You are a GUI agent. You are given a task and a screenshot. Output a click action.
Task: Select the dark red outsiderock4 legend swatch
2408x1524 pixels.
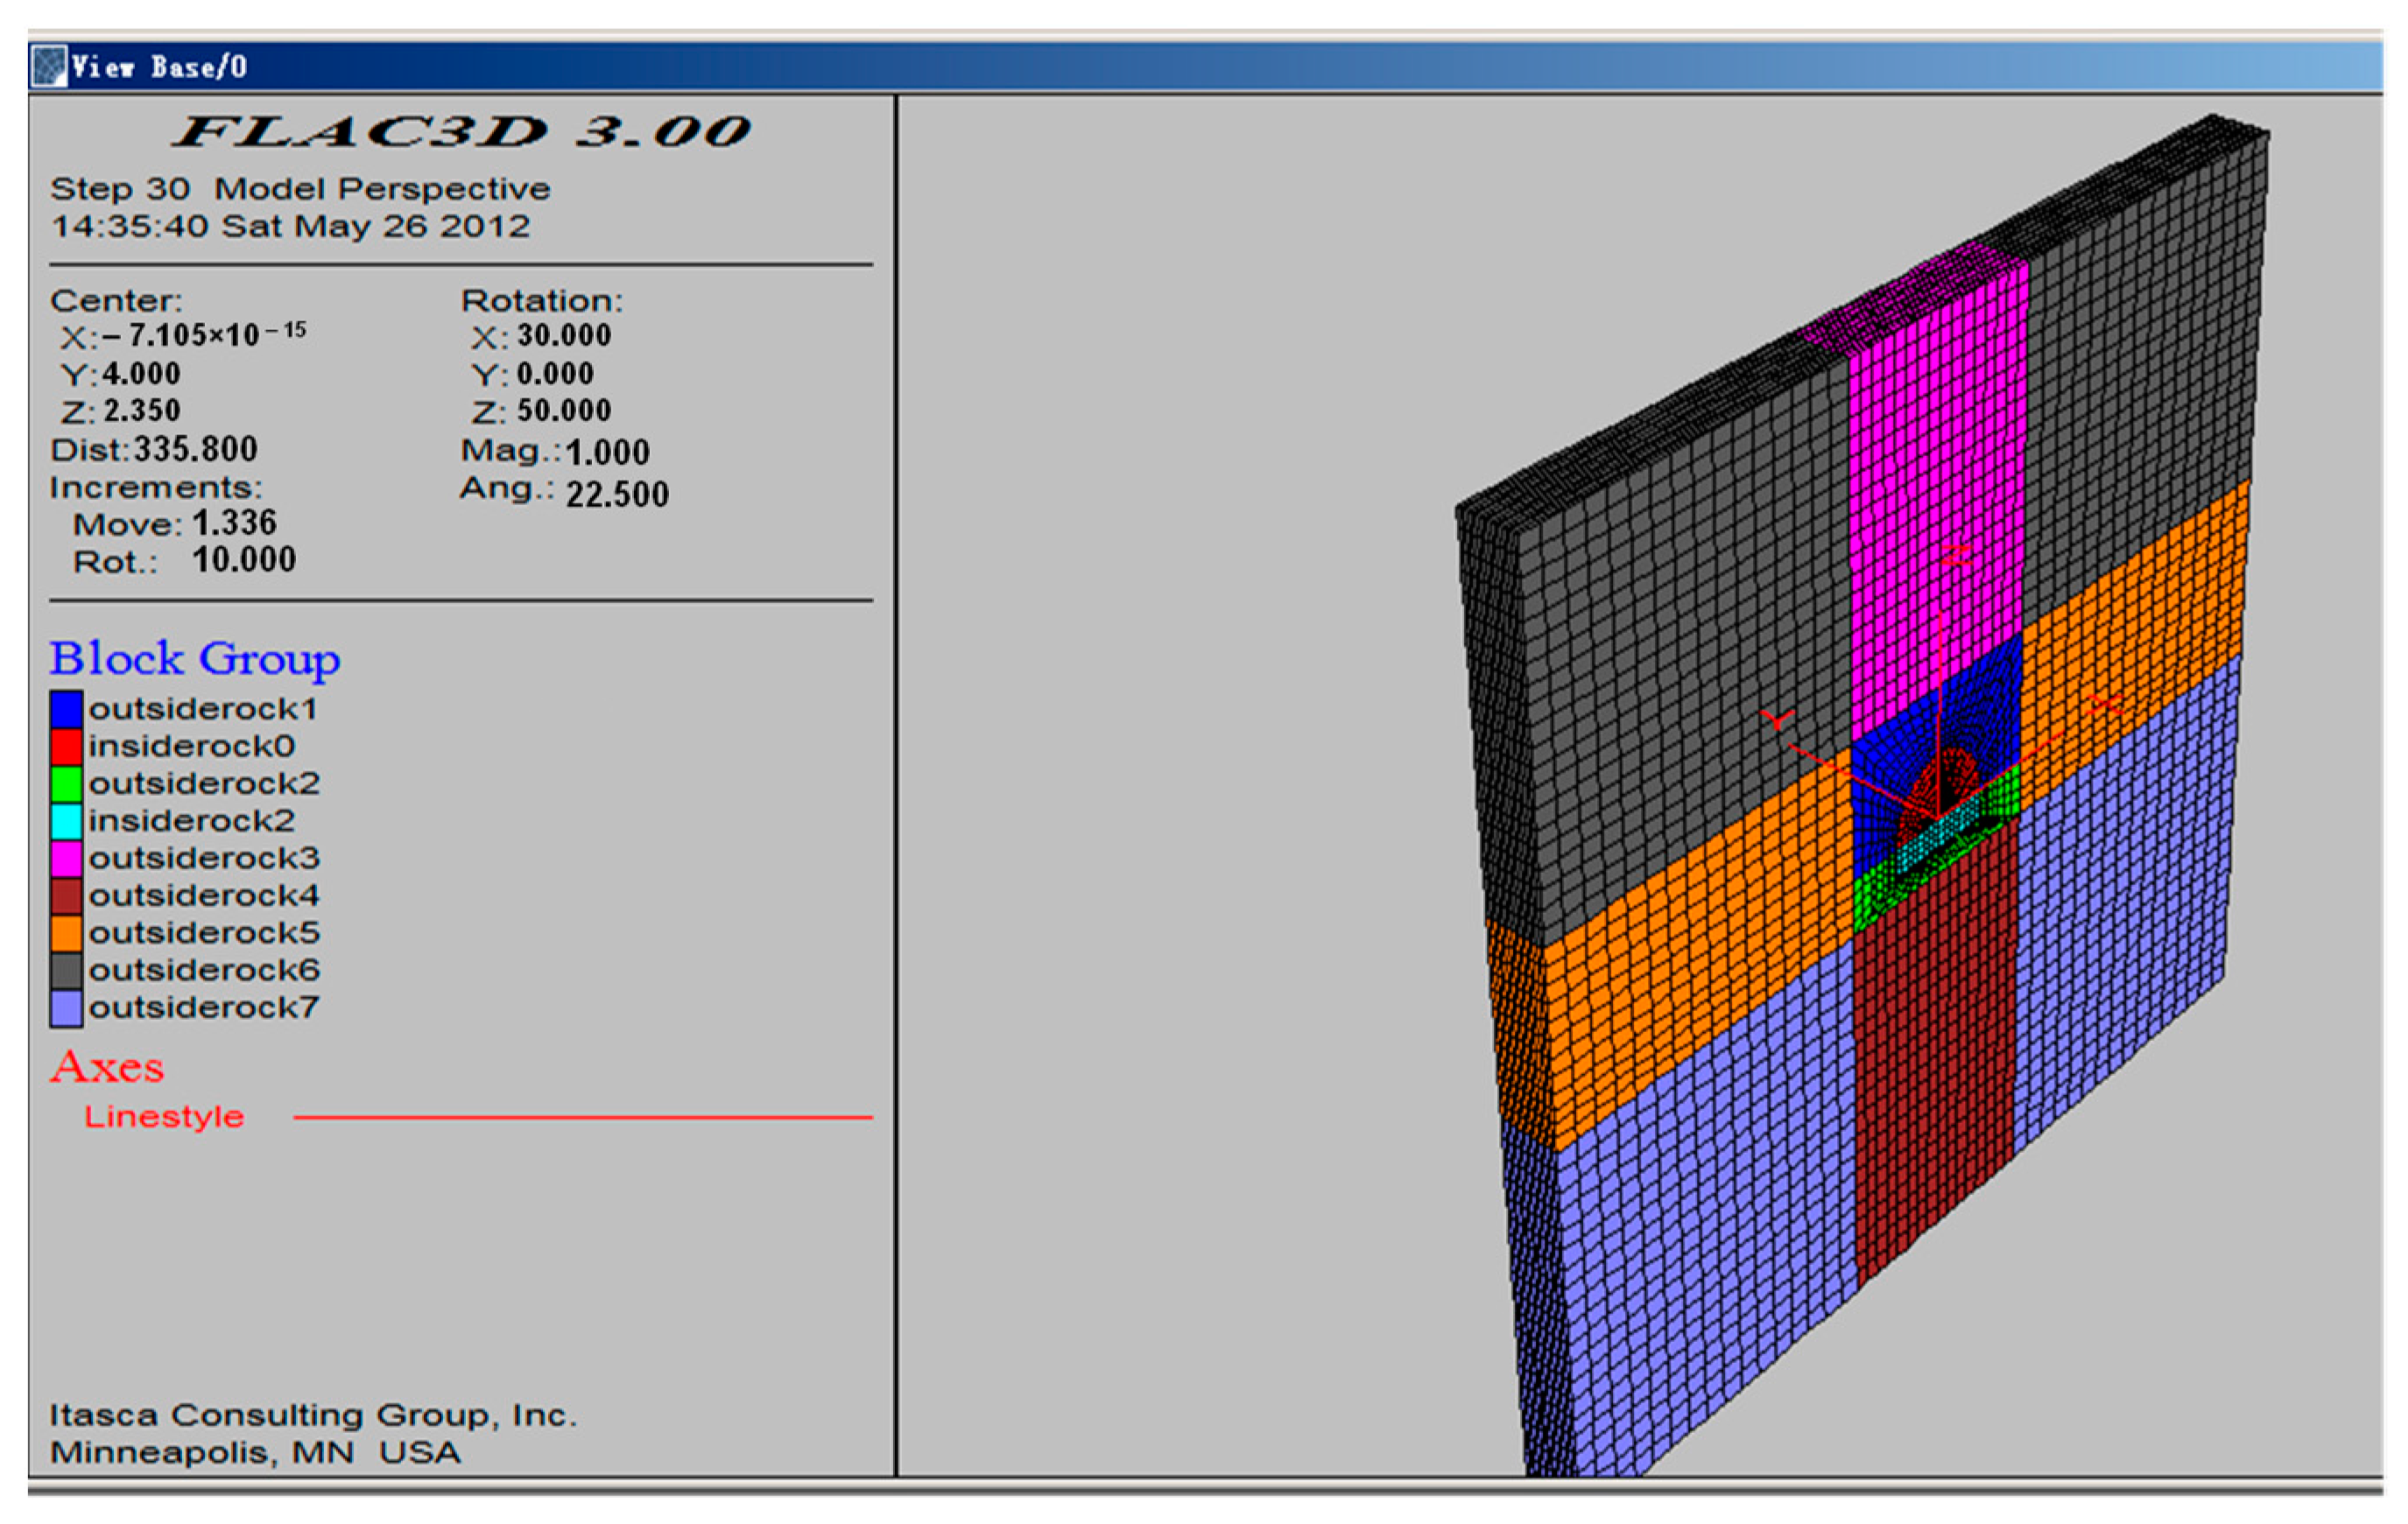click(x=65, y=895)
